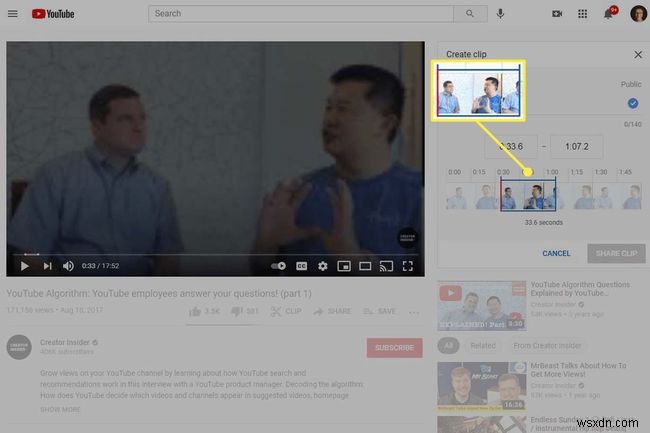Like the video
The image size is (650, 433).
click(204, 311)
